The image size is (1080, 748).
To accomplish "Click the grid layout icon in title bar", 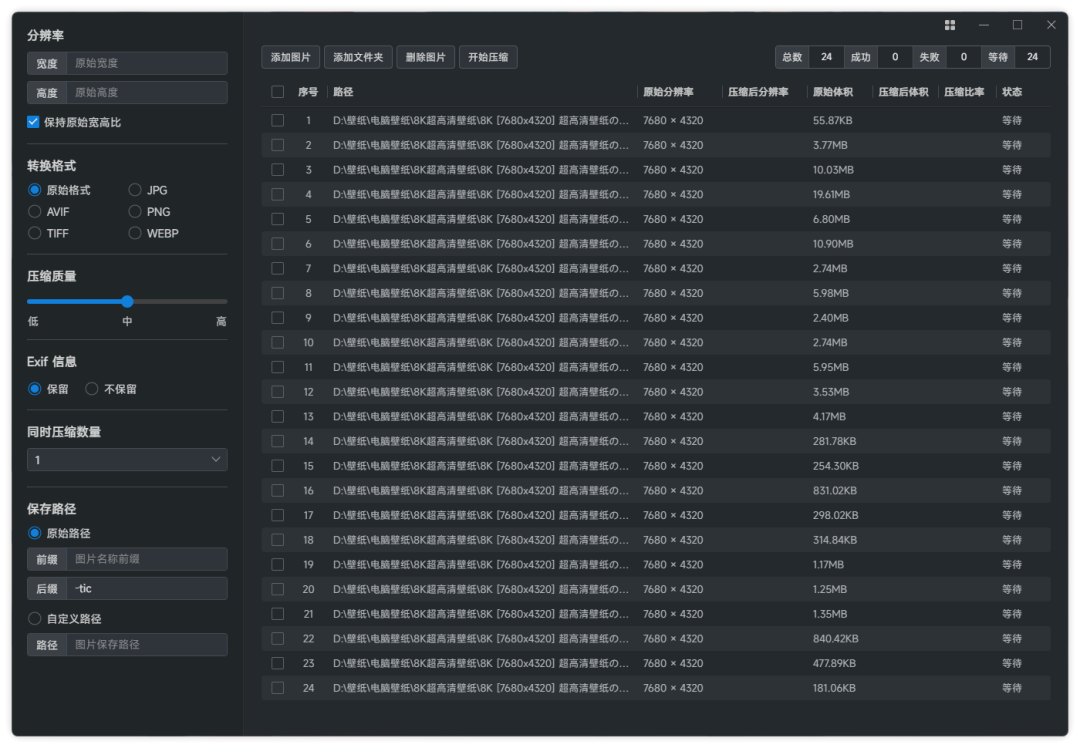I will [x=950, y=25].
